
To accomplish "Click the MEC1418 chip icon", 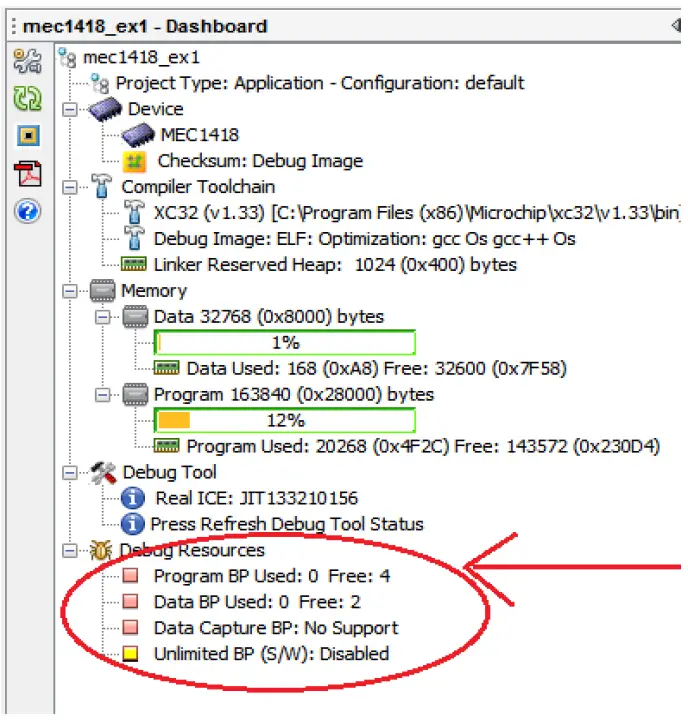I will 138,135.
